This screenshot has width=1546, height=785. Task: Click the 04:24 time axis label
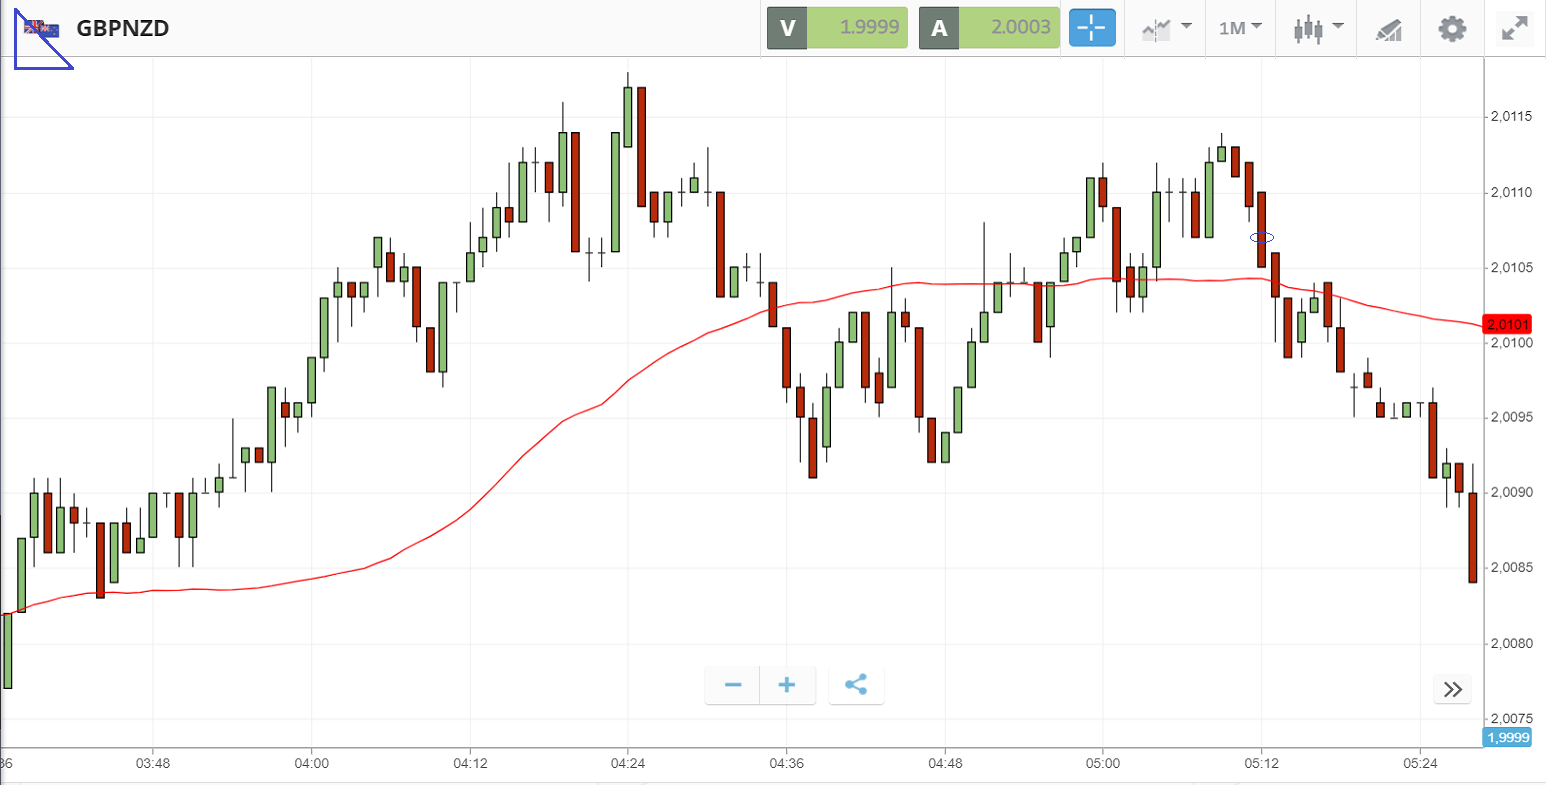coord(627,764)
